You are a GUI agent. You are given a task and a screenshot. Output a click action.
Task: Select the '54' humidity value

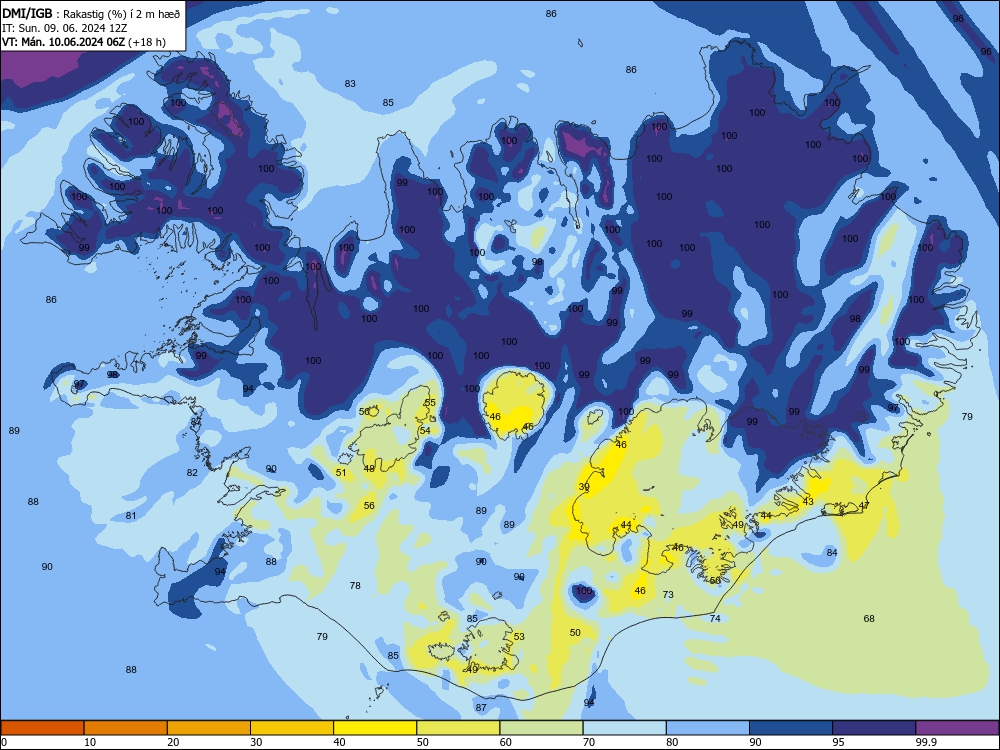(425, 430)
